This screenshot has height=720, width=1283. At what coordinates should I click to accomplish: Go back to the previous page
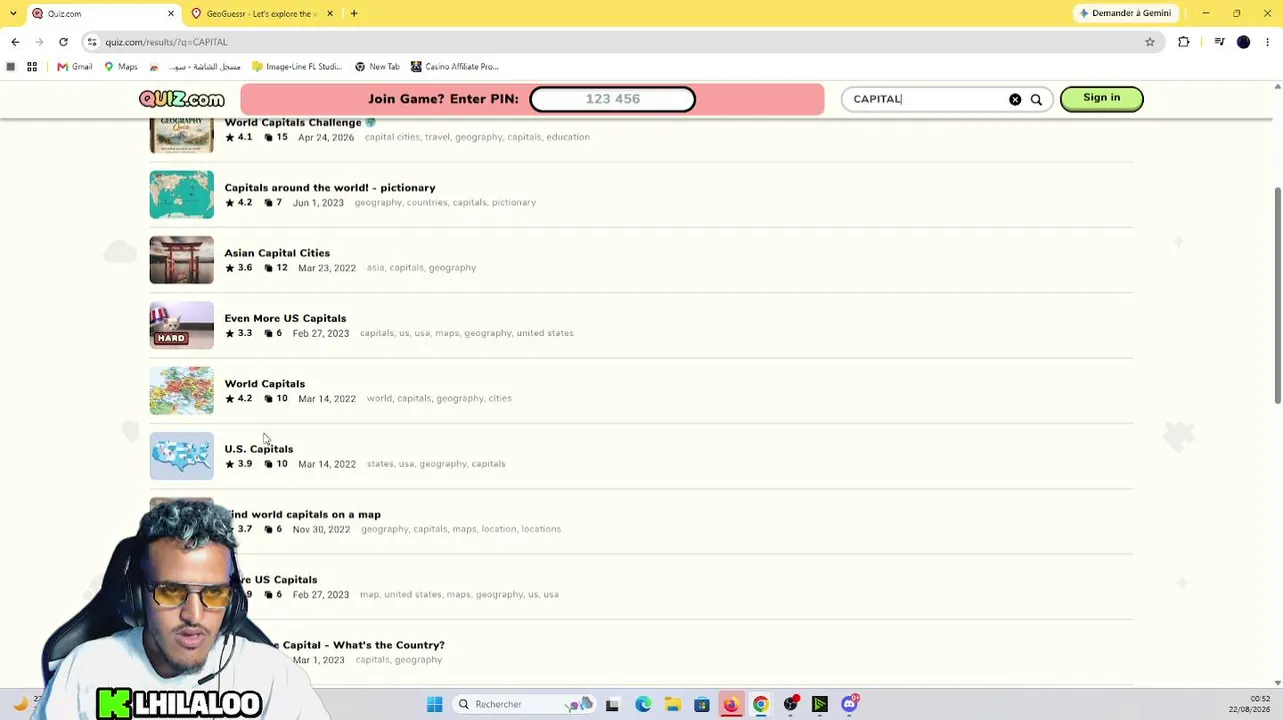[x=15, y=42]
